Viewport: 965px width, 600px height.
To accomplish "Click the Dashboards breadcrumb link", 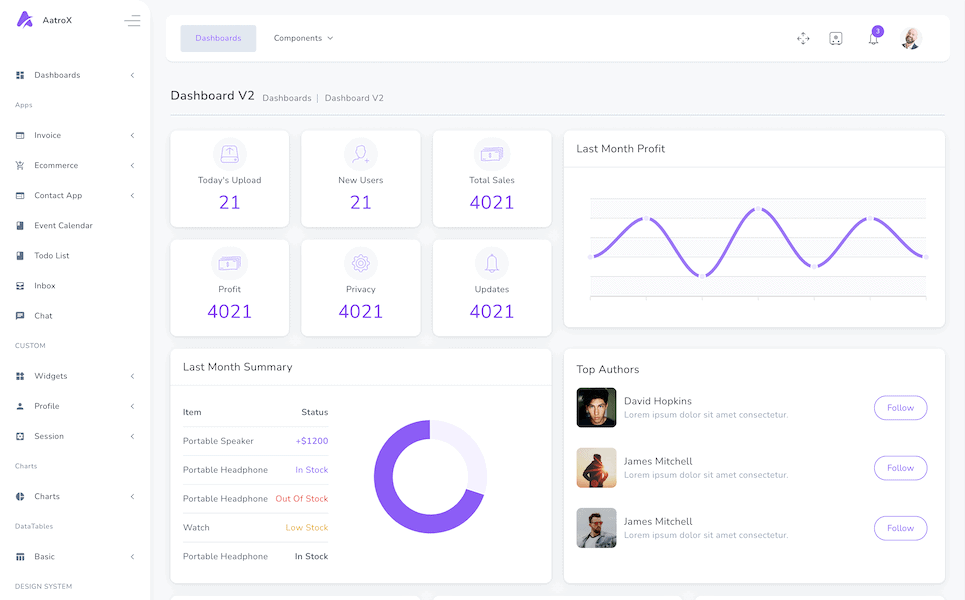I will [287, 98].
